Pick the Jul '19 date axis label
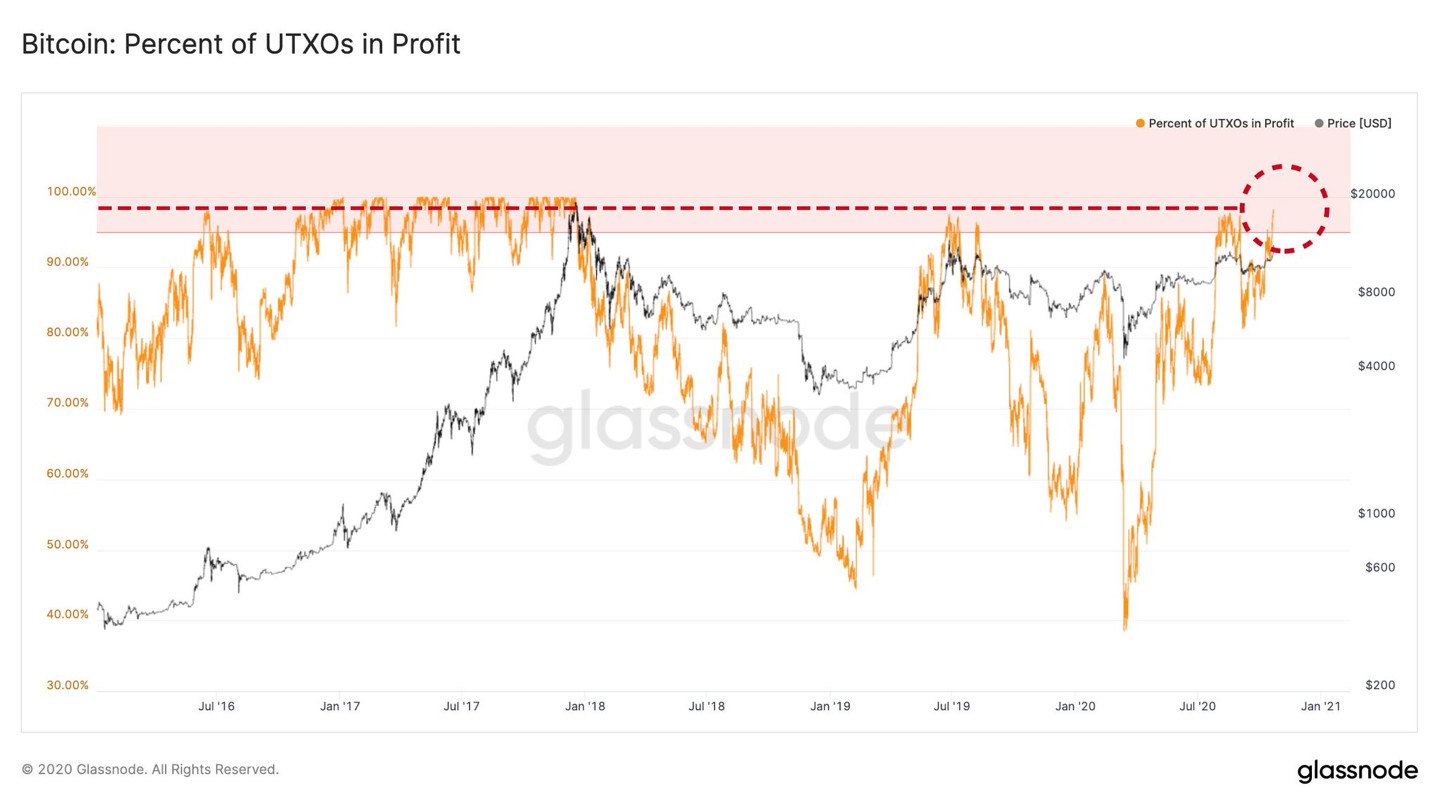Image resolution: width=1440 pixels, height=807 pixels. pyautogui.click(x=952, y=707)
